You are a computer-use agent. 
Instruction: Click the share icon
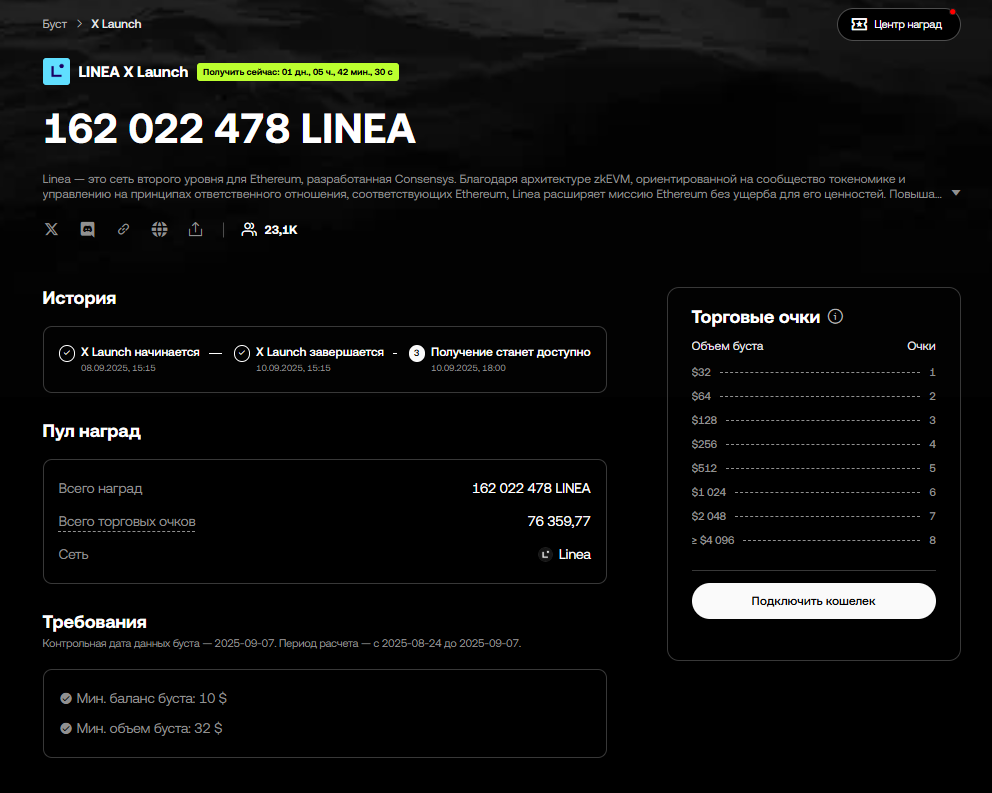coord(195,229)
